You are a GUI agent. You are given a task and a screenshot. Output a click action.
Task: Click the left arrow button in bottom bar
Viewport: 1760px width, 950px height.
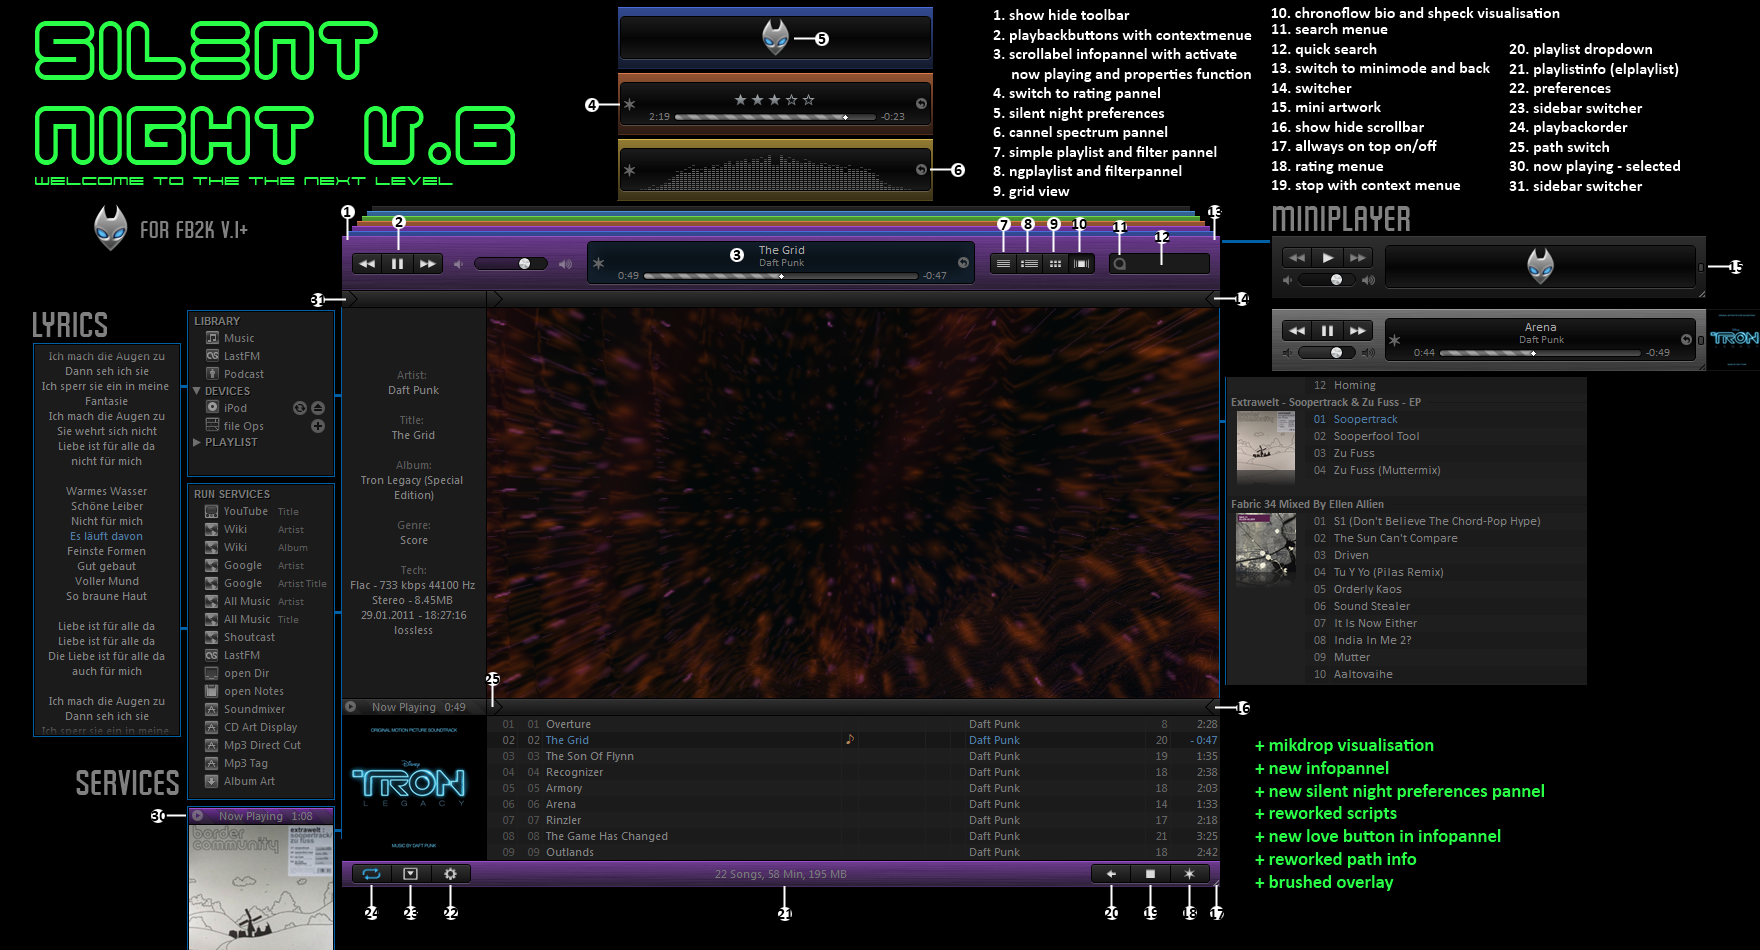pyautogui.click(x=1111, y=874)
